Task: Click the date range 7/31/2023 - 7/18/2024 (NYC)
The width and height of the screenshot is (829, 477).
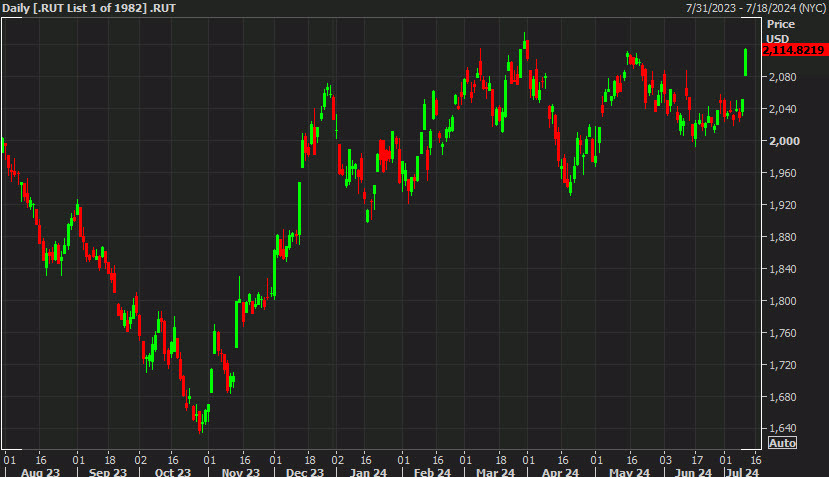Action: (x=756, y=8)
